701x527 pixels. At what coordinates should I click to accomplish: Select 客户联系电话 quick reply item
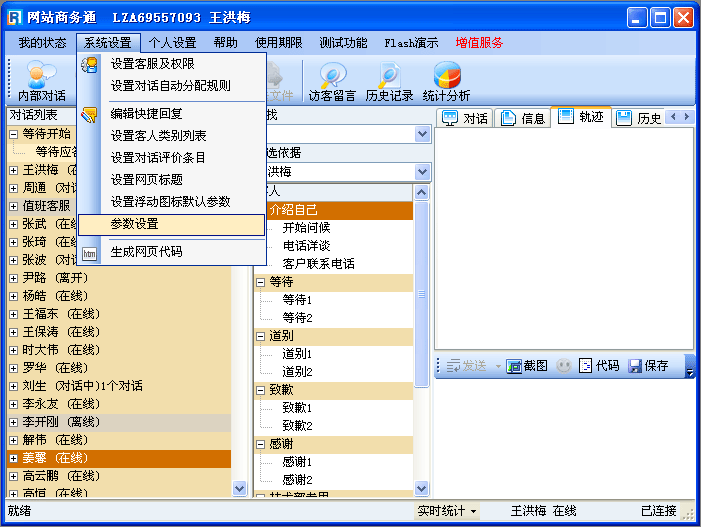point(318,264)
